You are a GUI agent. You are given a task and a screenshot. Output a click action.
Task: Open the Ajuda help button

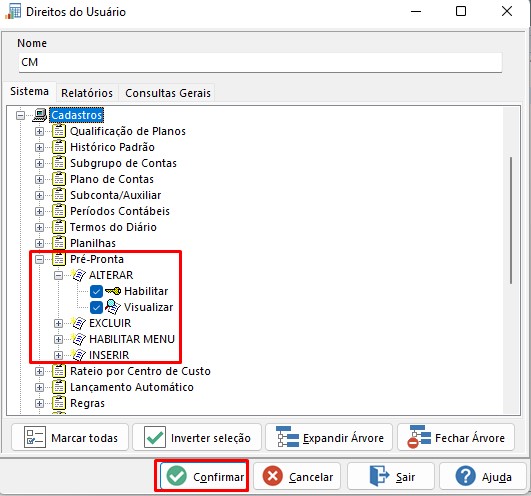point(483,476)
